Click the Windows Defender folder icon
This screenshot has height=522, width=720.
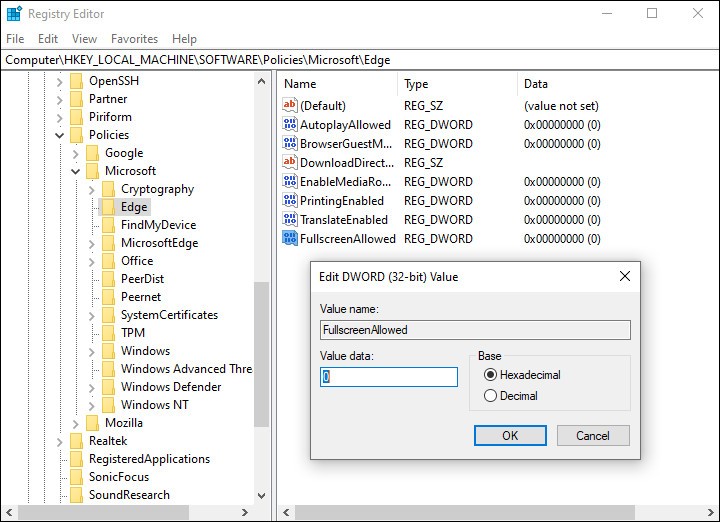108,387
